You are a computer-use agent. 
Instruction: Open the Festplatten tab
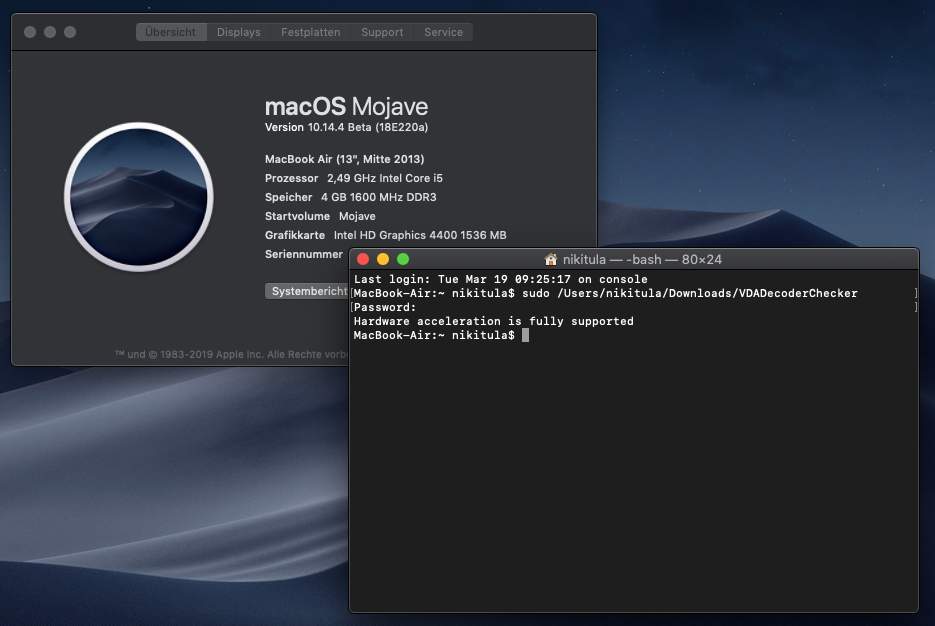pyautogui.click(x=311, y=32)
